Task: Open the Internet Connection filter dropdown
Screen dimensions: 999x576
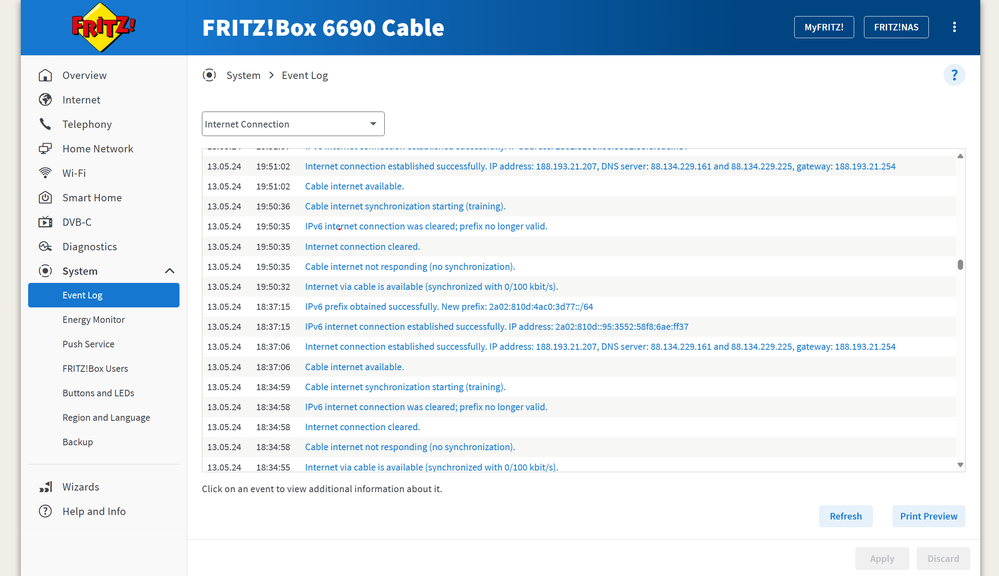Action: (x=293, y=124)
